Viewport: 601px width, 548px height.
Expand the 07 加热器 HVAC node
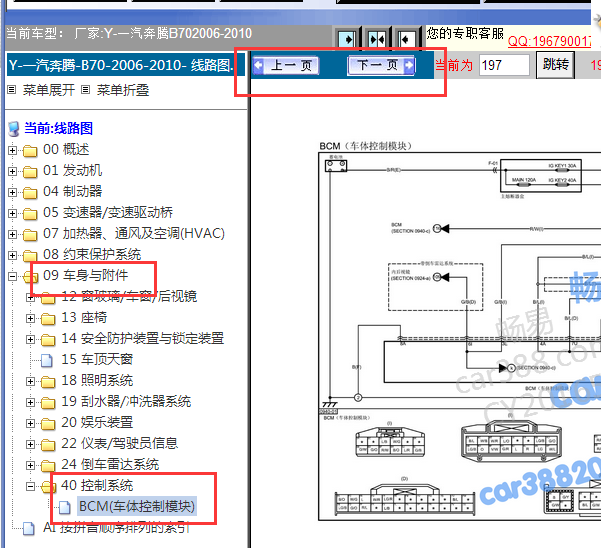[13, 234]
